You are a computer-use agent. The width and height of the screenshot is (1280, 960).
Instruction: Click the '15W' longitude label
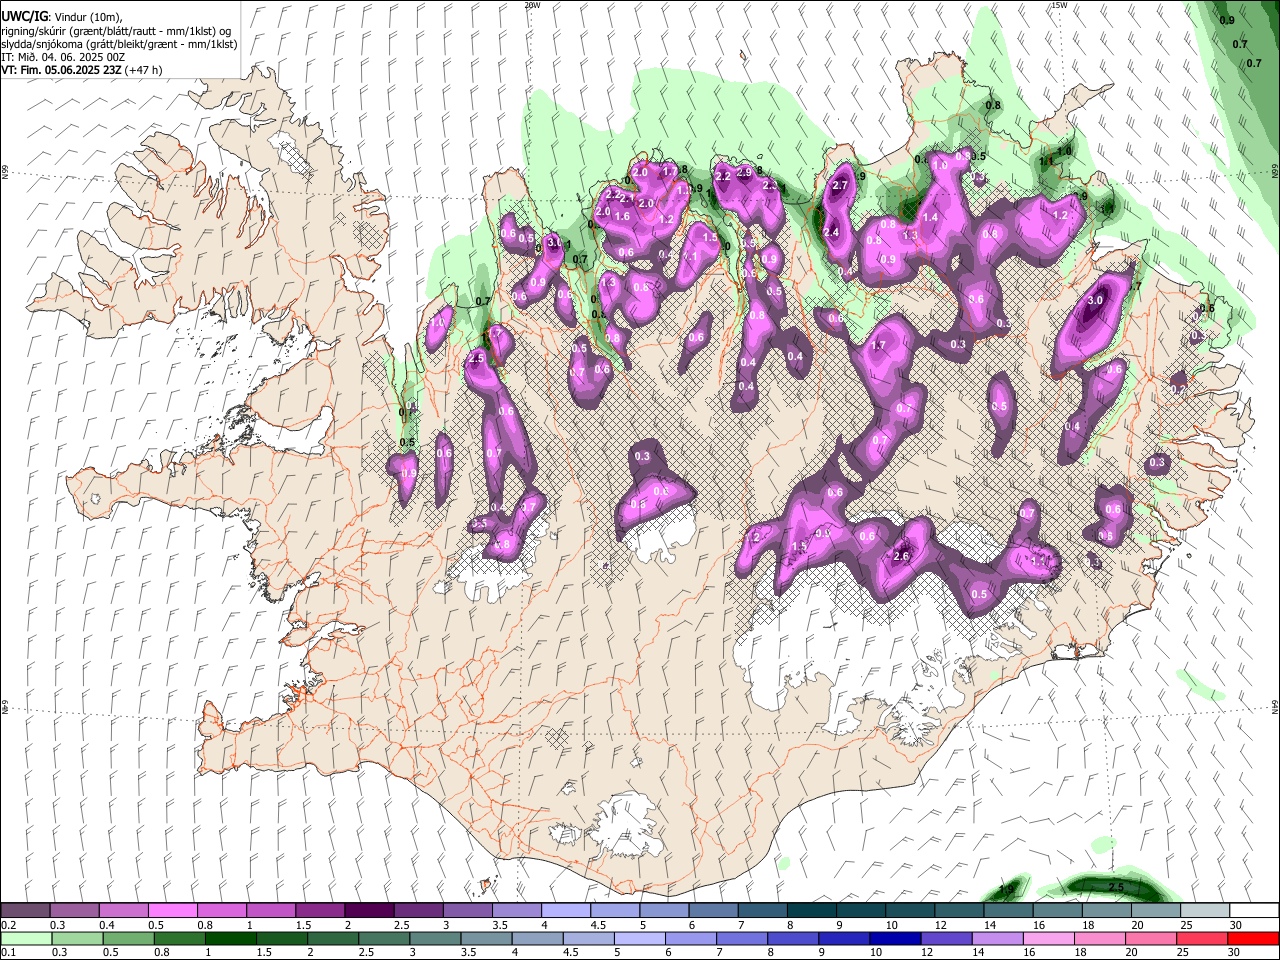pos(1058,5)
